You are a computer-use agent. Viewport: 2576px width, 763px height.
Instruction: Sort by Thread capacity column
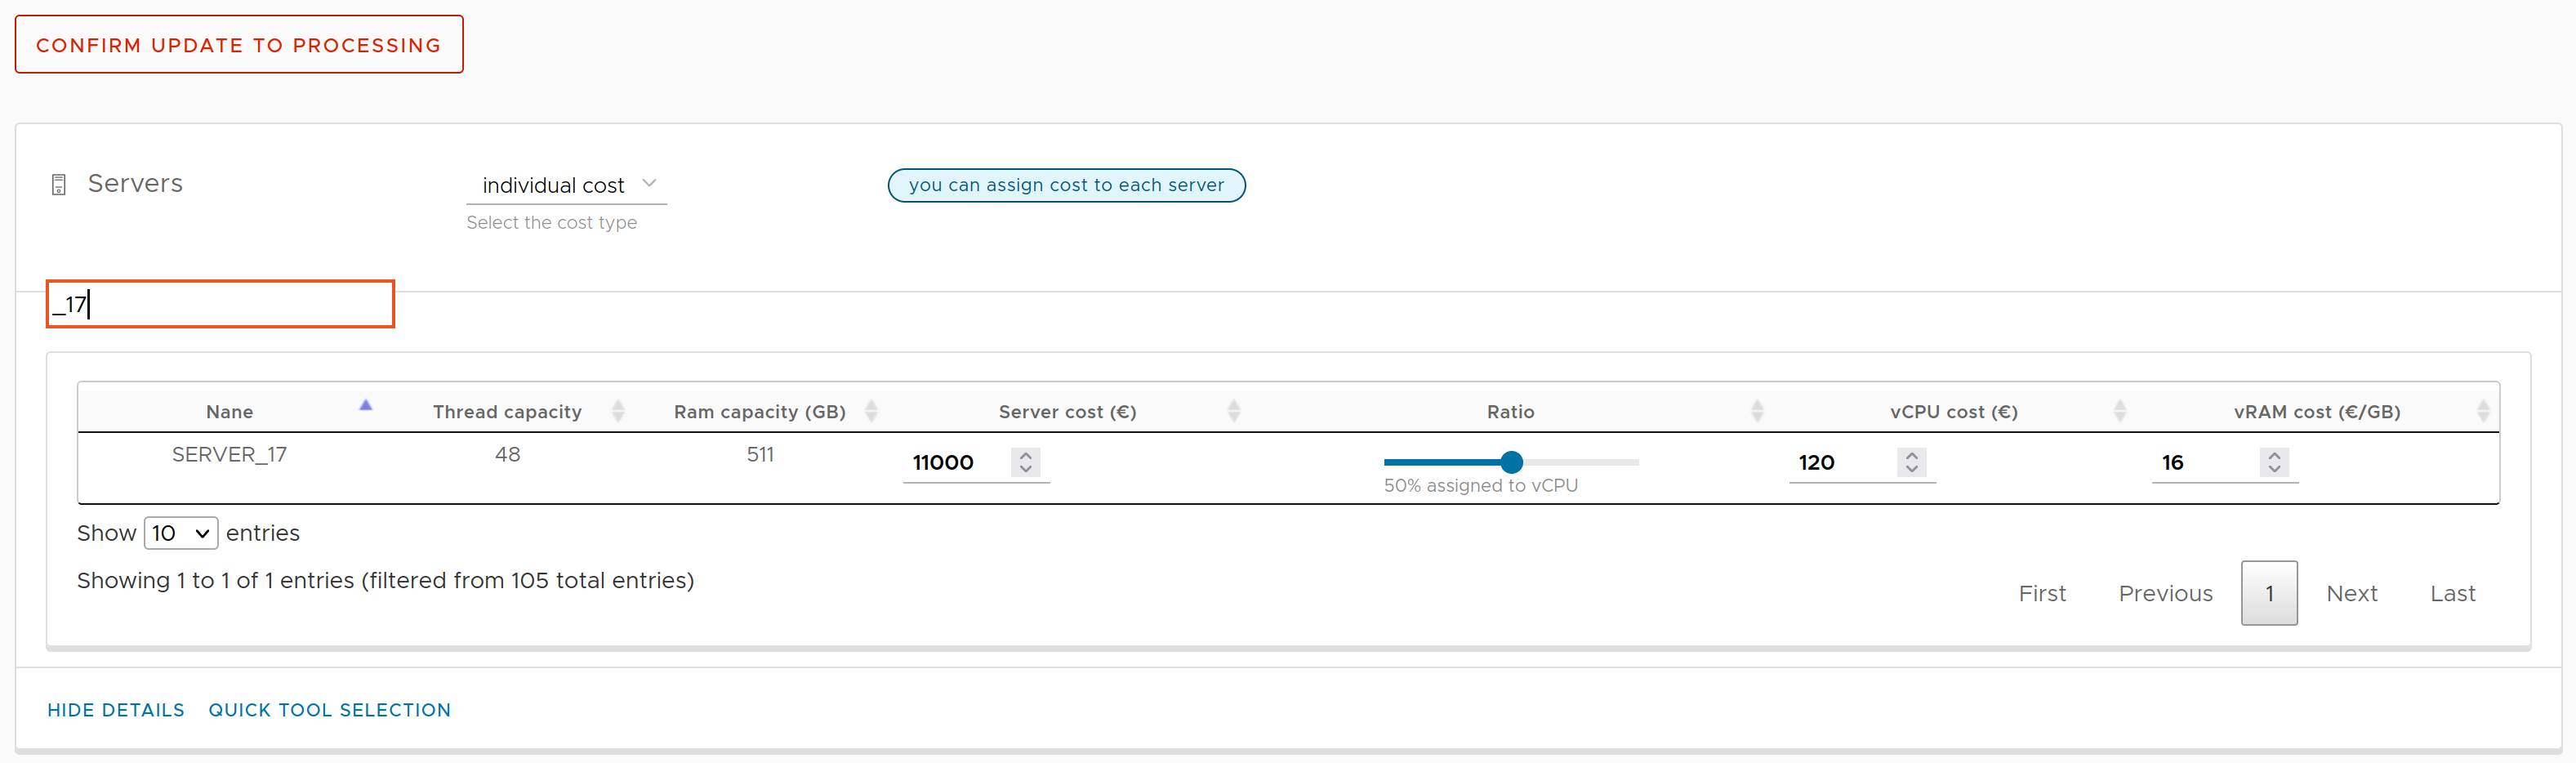(x=617, y=411)
